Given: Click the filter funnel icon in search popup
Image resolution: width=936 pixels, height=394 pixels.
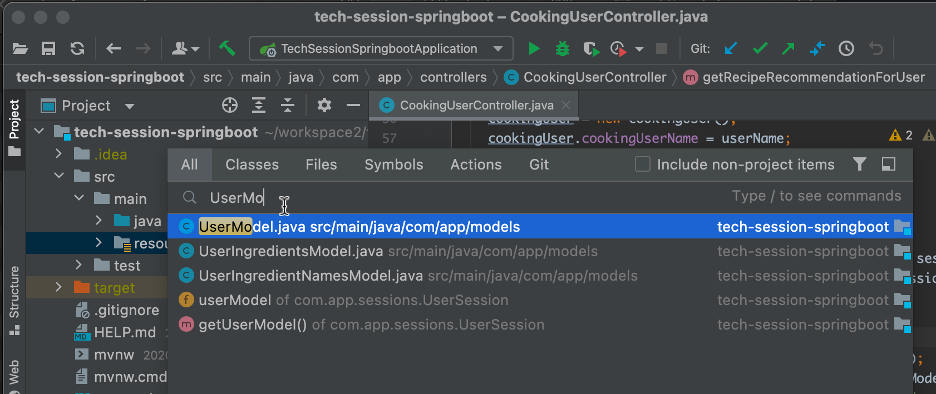Looking at the screenshot, I should pyautogui.click(x=859, y=164).
